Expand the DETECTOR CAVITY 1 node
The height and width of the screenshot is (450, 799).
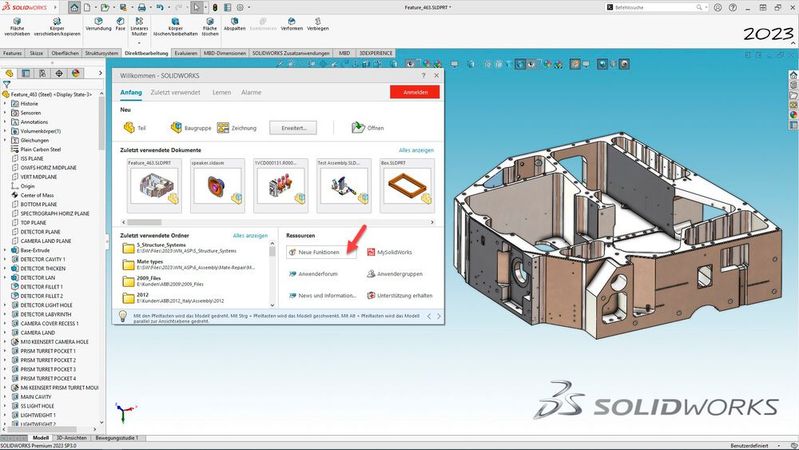pyautogui.click(x=5, y=259)
